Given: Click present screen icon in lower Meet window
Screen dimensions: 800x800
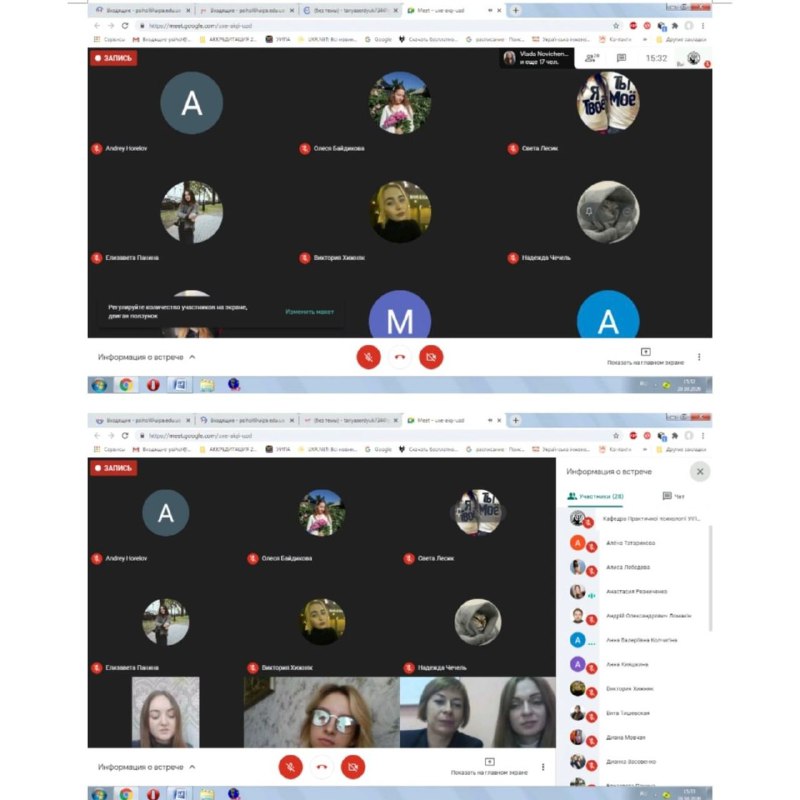Looking at the screenshot, I should coord(489,762).
